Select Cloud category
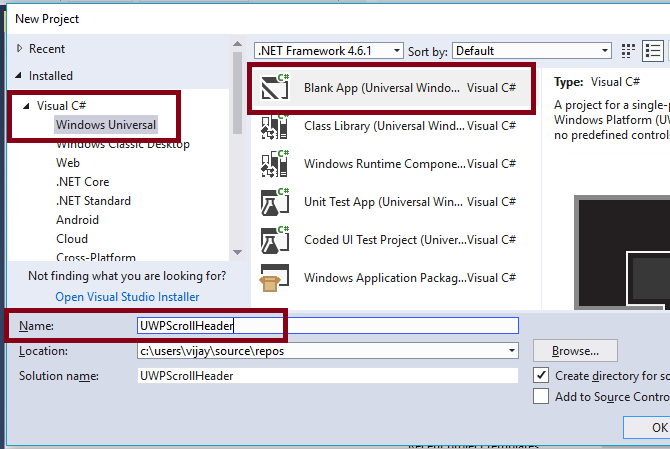The image size is (670, 449). pyautogui.click(x=72, y=238)
